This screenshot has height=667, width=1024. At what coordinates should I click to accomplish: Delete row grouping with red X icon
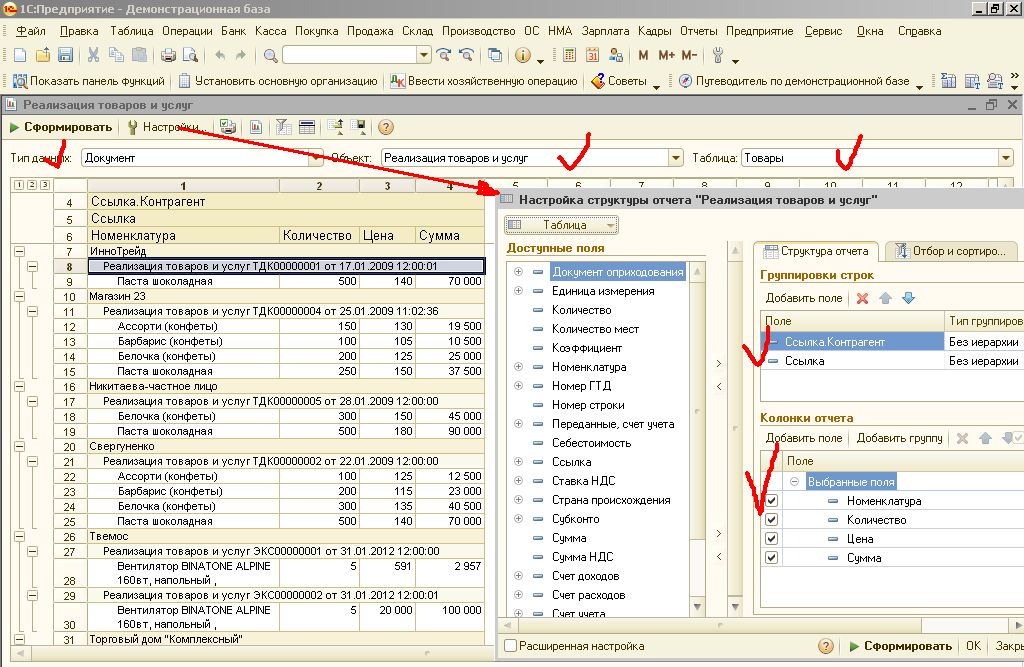(x=862, y=298)
